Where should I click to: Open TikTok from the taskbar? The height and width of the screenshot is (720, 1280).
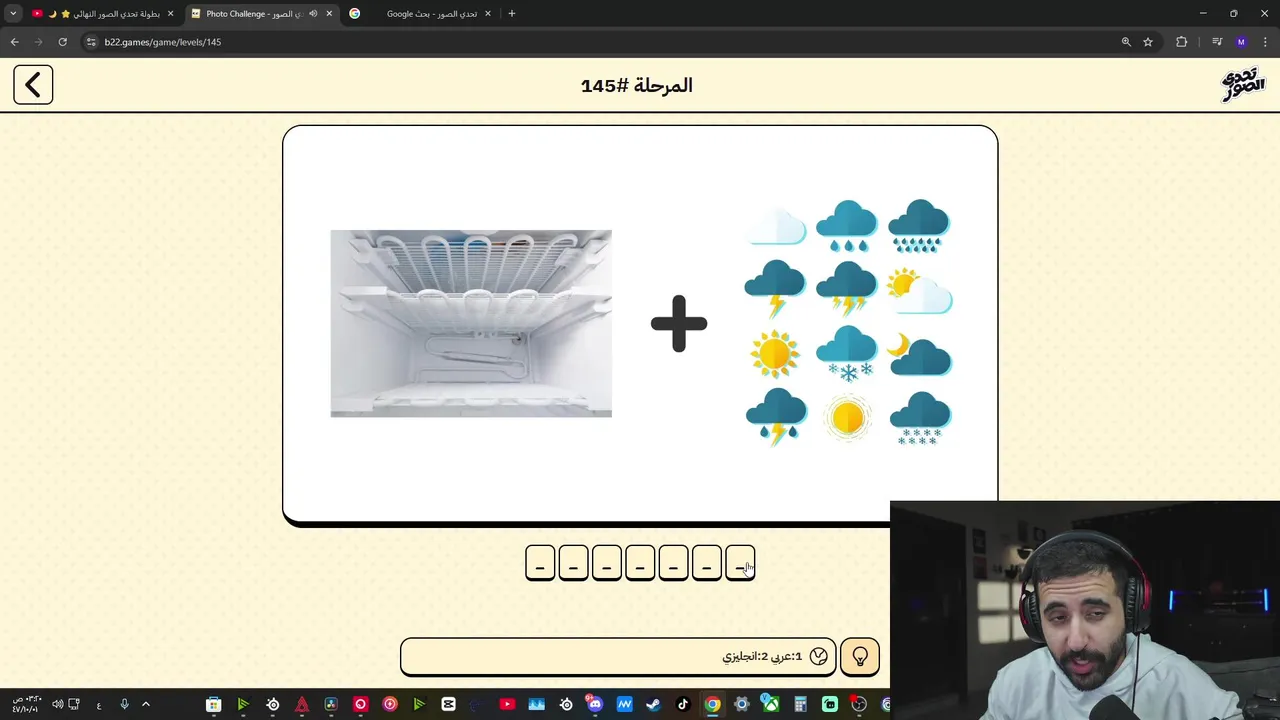click(x=683, y=705)
